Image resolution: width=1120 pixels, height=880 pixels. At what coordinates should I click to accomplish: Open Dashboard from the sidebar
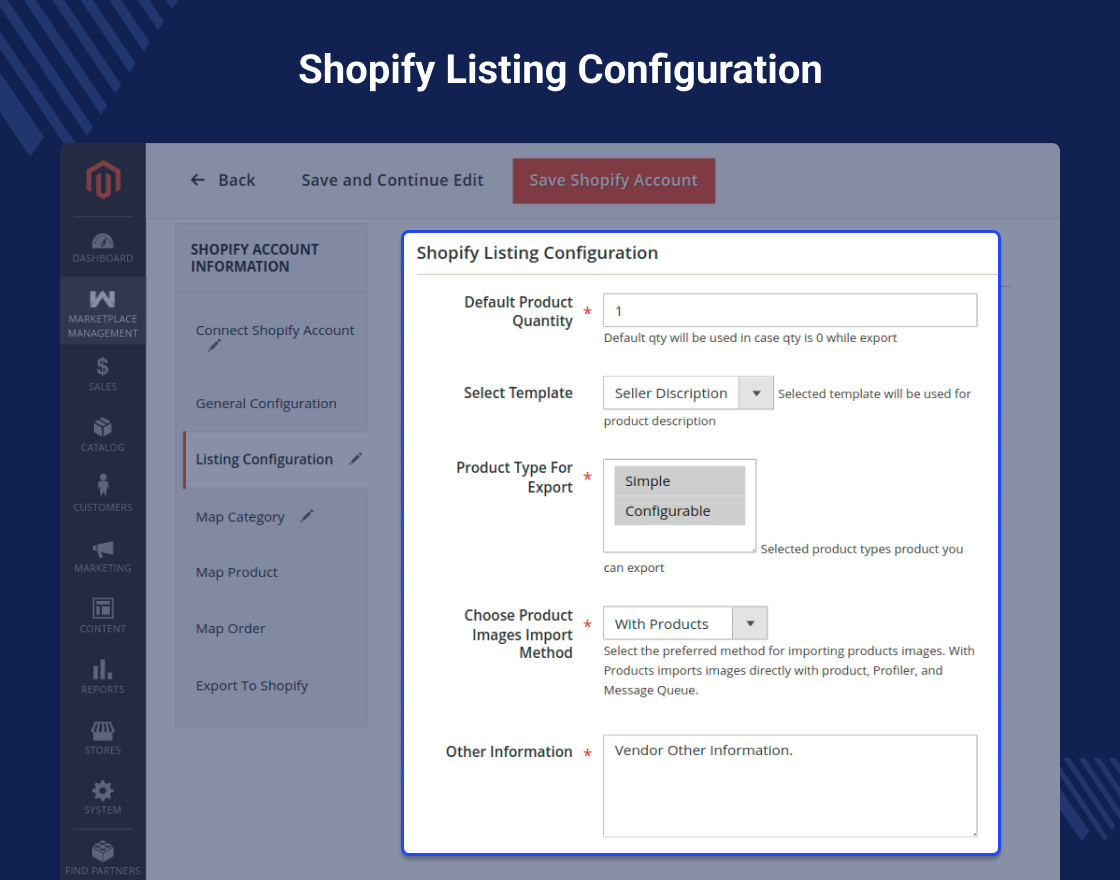[103, 248]
